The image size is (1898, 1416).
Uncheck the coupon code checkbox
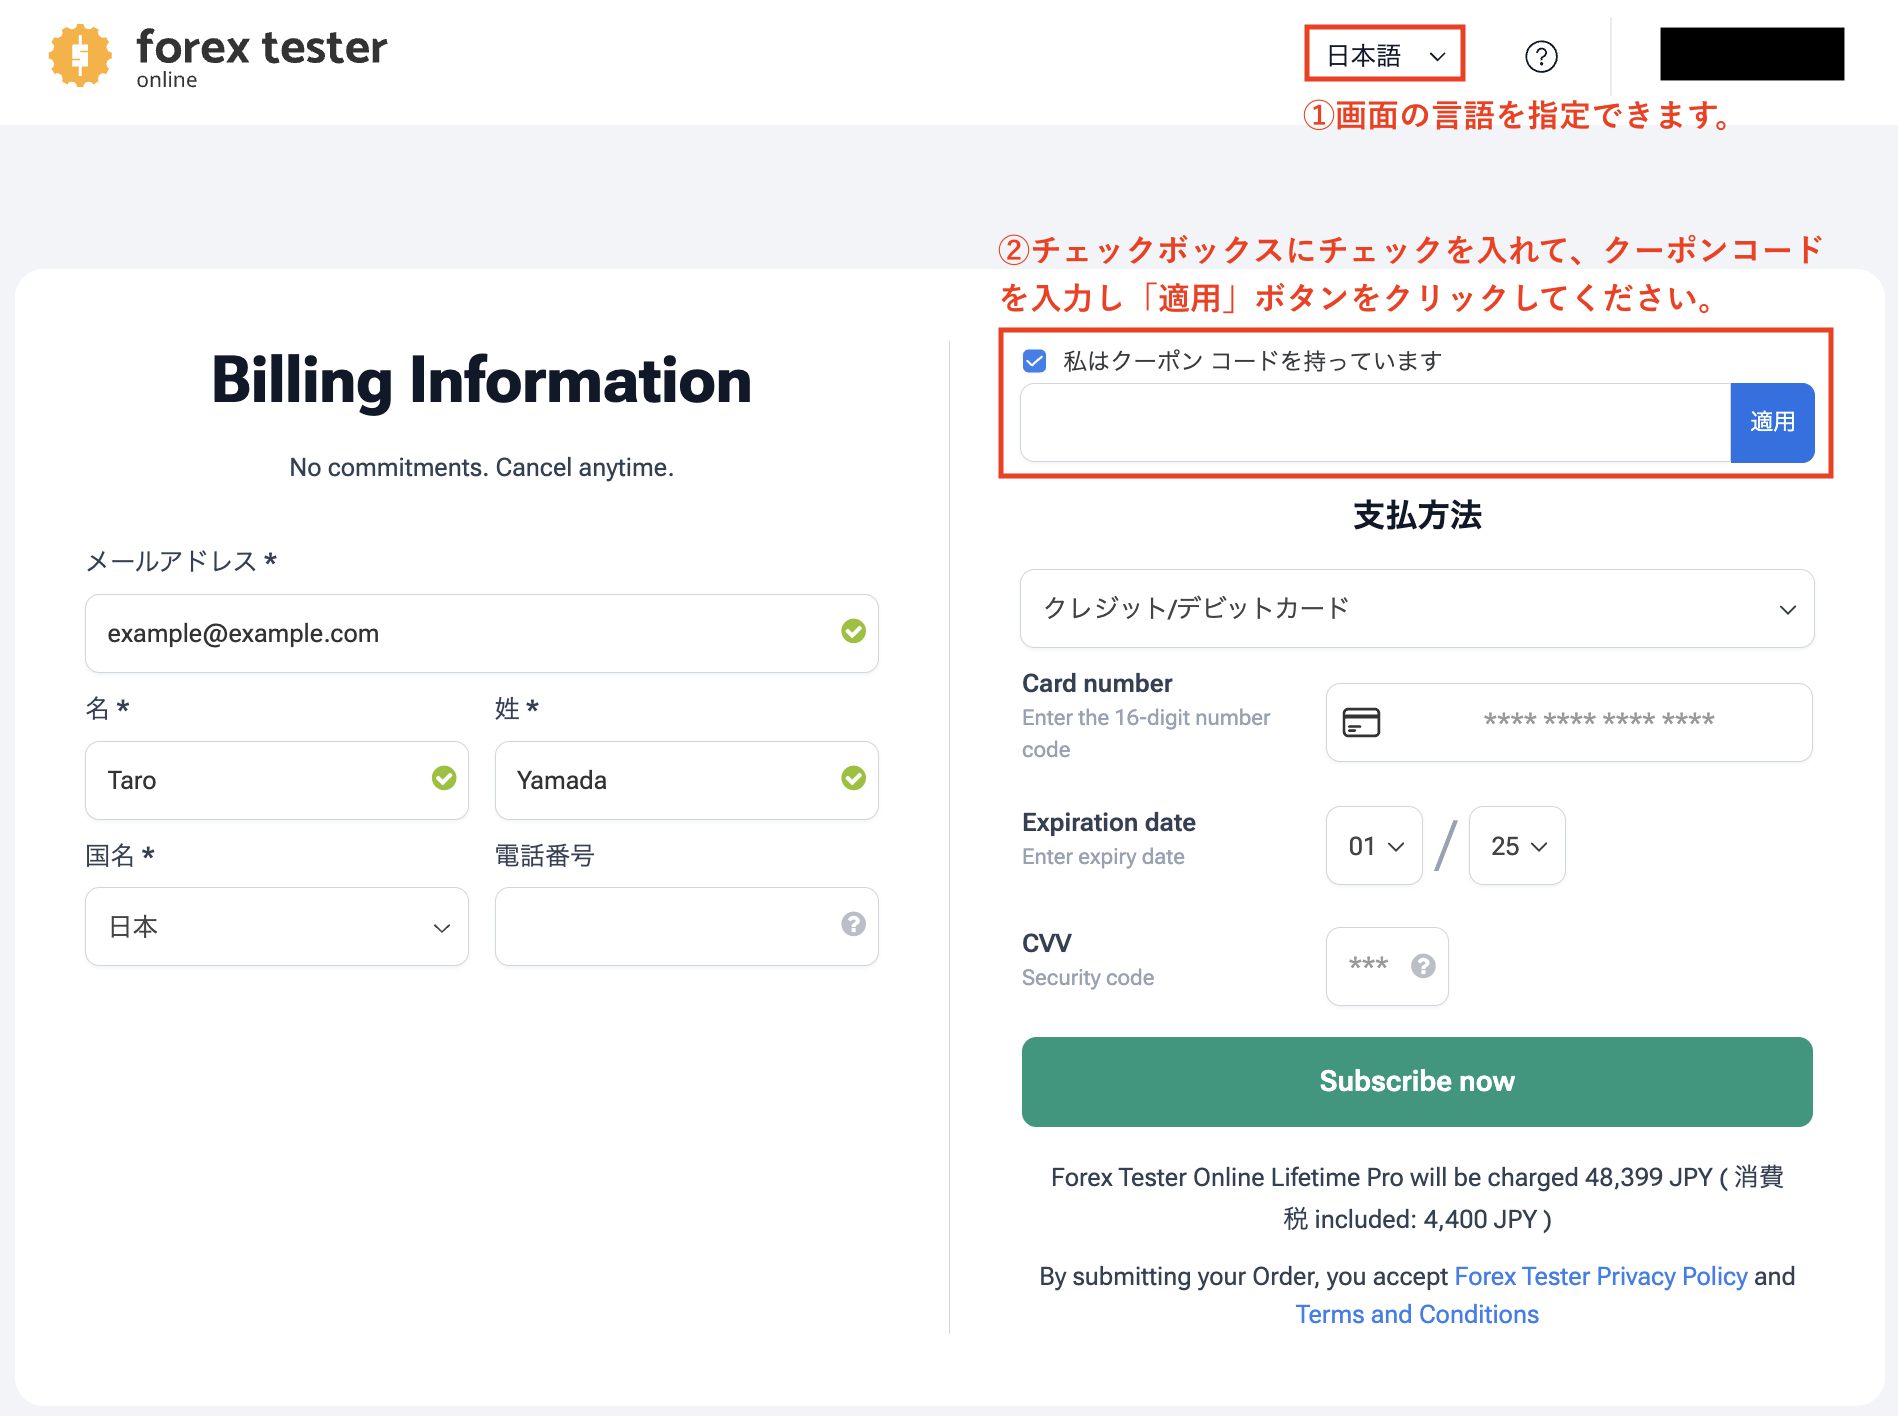(x=1035, y=361)
